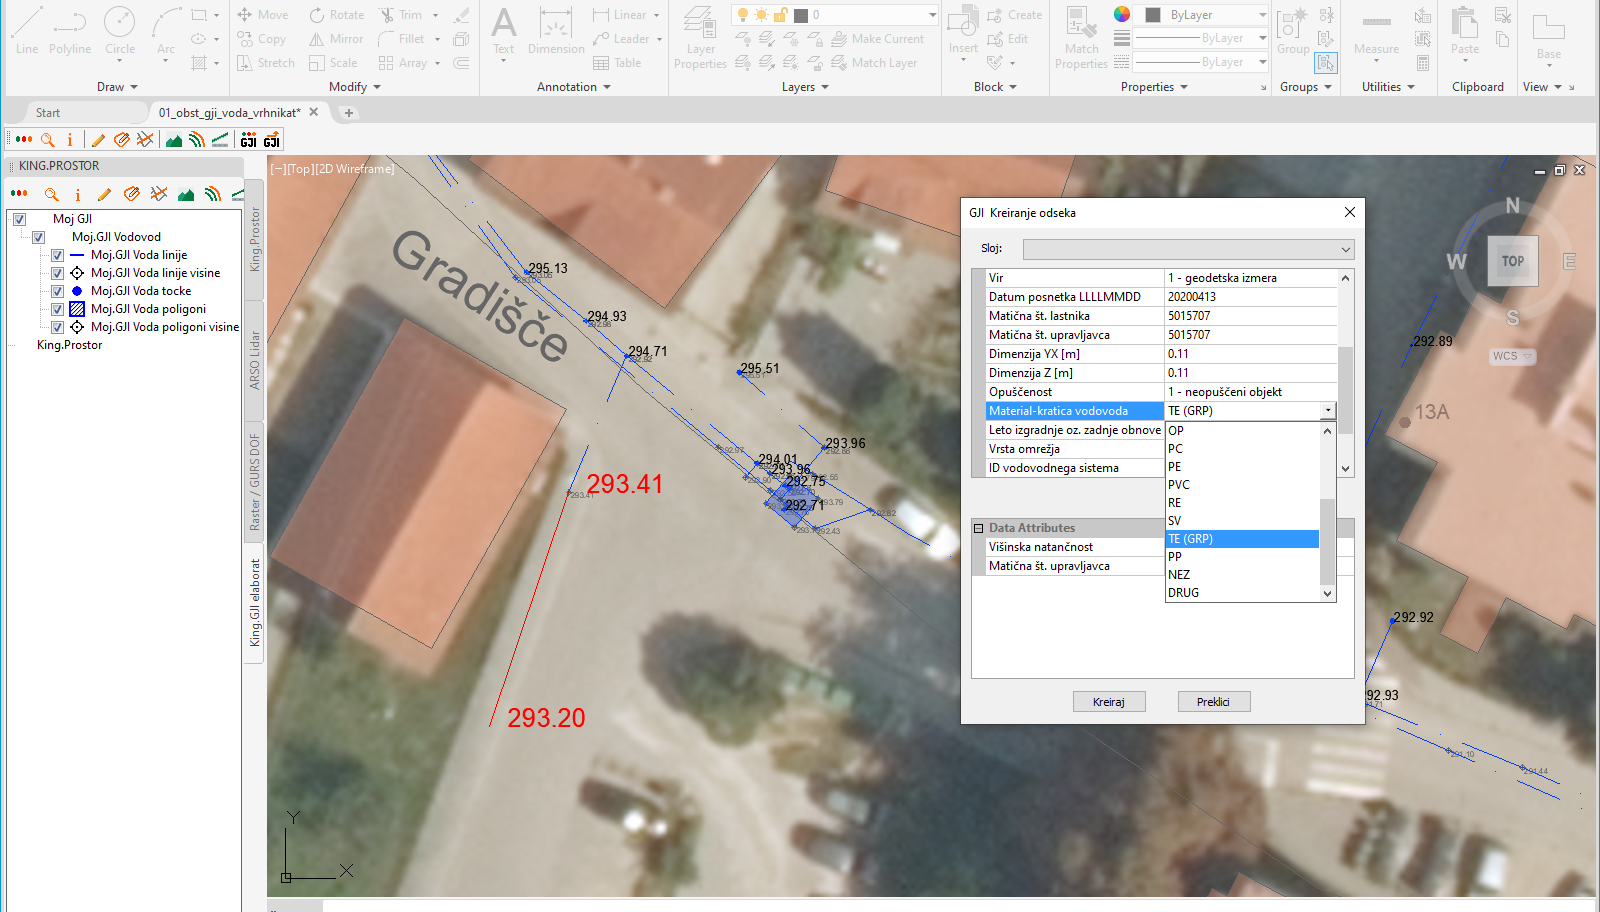1600x912 pixels.
Task: Click the 2D Wireframe visual style label
Action: point(356,169)
